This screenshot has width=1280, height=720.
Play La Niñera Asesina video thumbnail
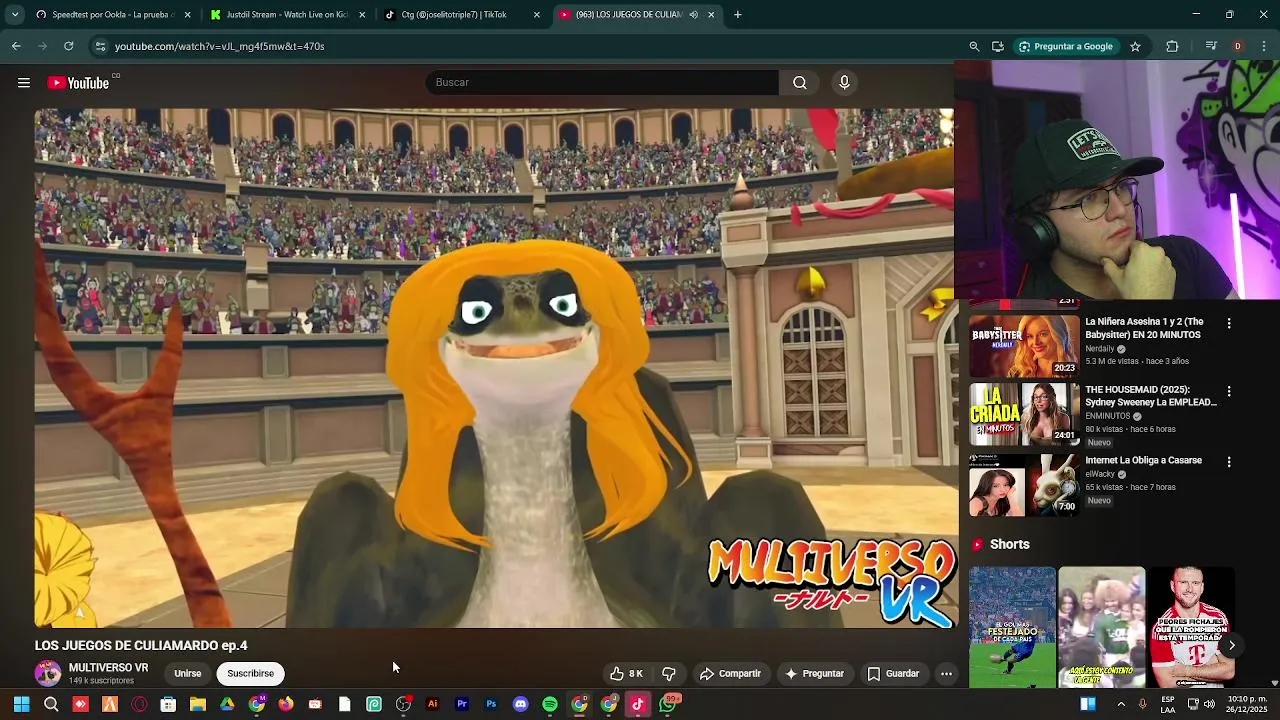(1024, 346)
